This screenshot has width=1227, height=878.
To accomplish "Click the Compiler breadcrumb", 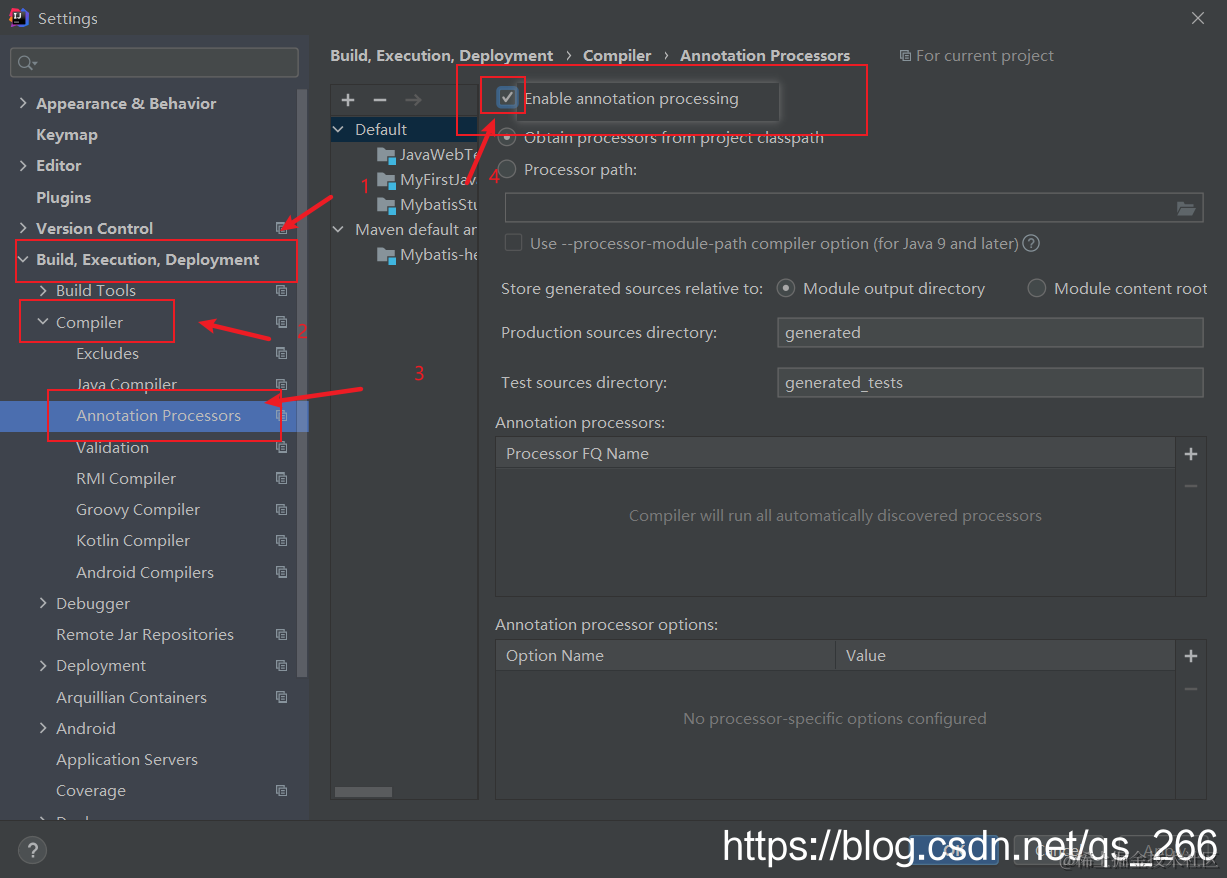I will 617,55.
